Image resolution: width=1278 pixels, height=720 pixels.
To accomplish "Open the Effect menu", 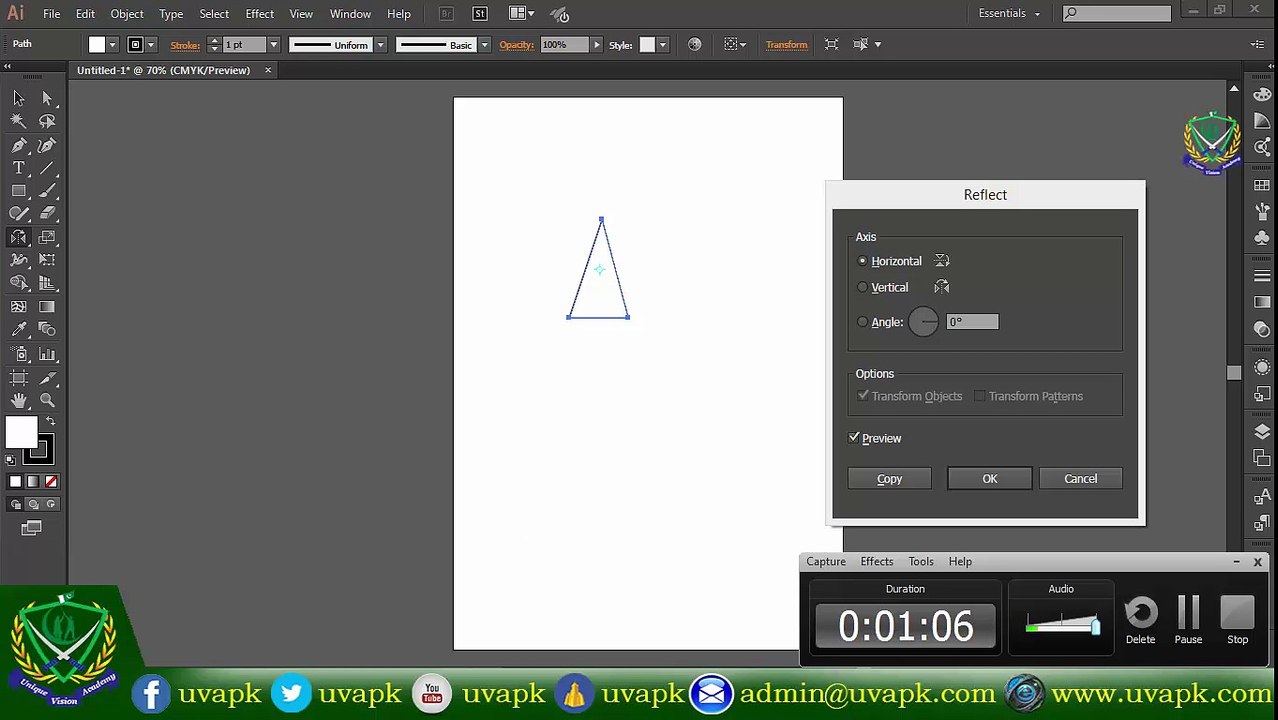I will tap(259, 14).
